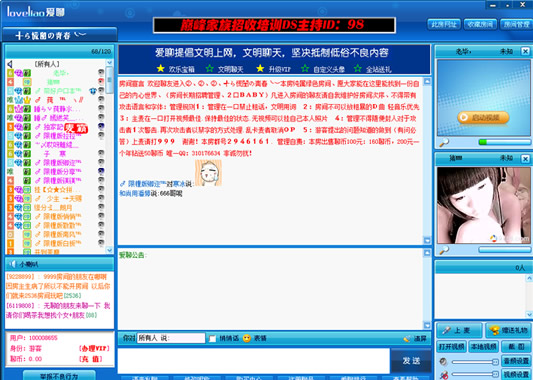Image resolution: width=533 pixels, height=380 pixels.
Task: Click the speaker volume icon
Action: point(443,362)
